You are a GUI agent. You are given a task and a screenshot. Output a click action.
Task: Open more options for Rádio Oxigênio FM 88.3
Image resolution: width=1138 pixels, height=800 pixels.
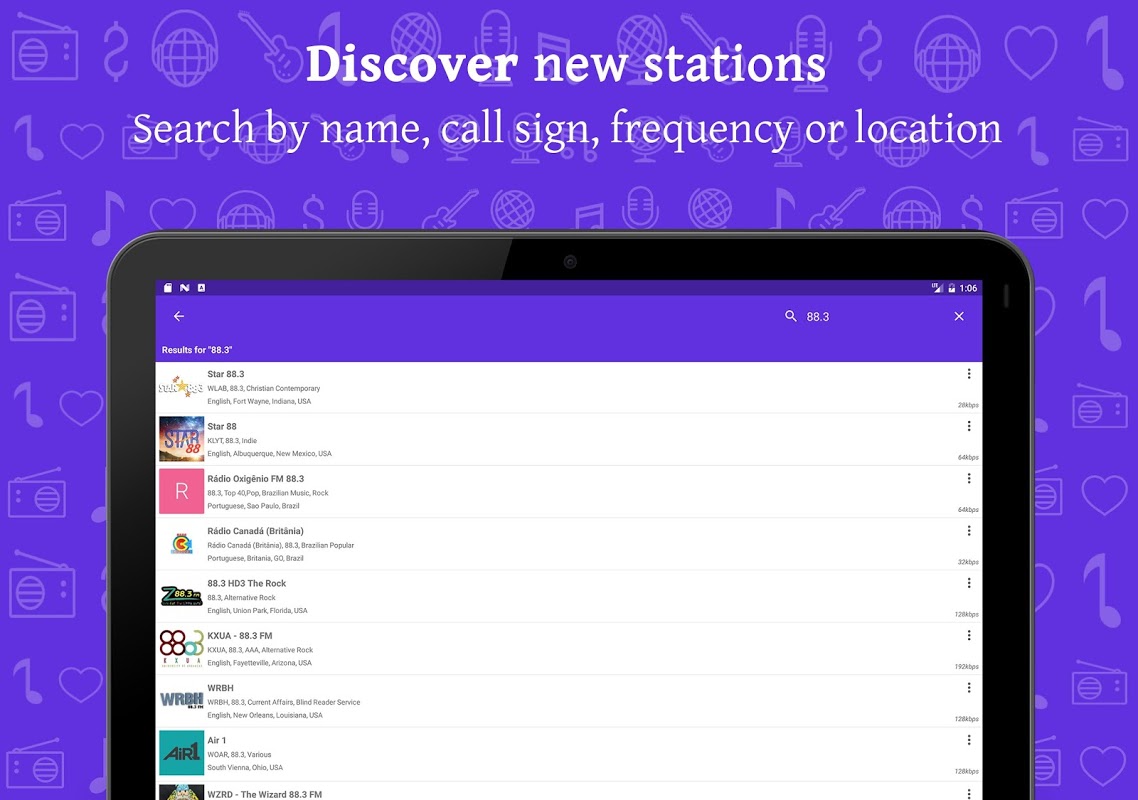click(968, 478)
